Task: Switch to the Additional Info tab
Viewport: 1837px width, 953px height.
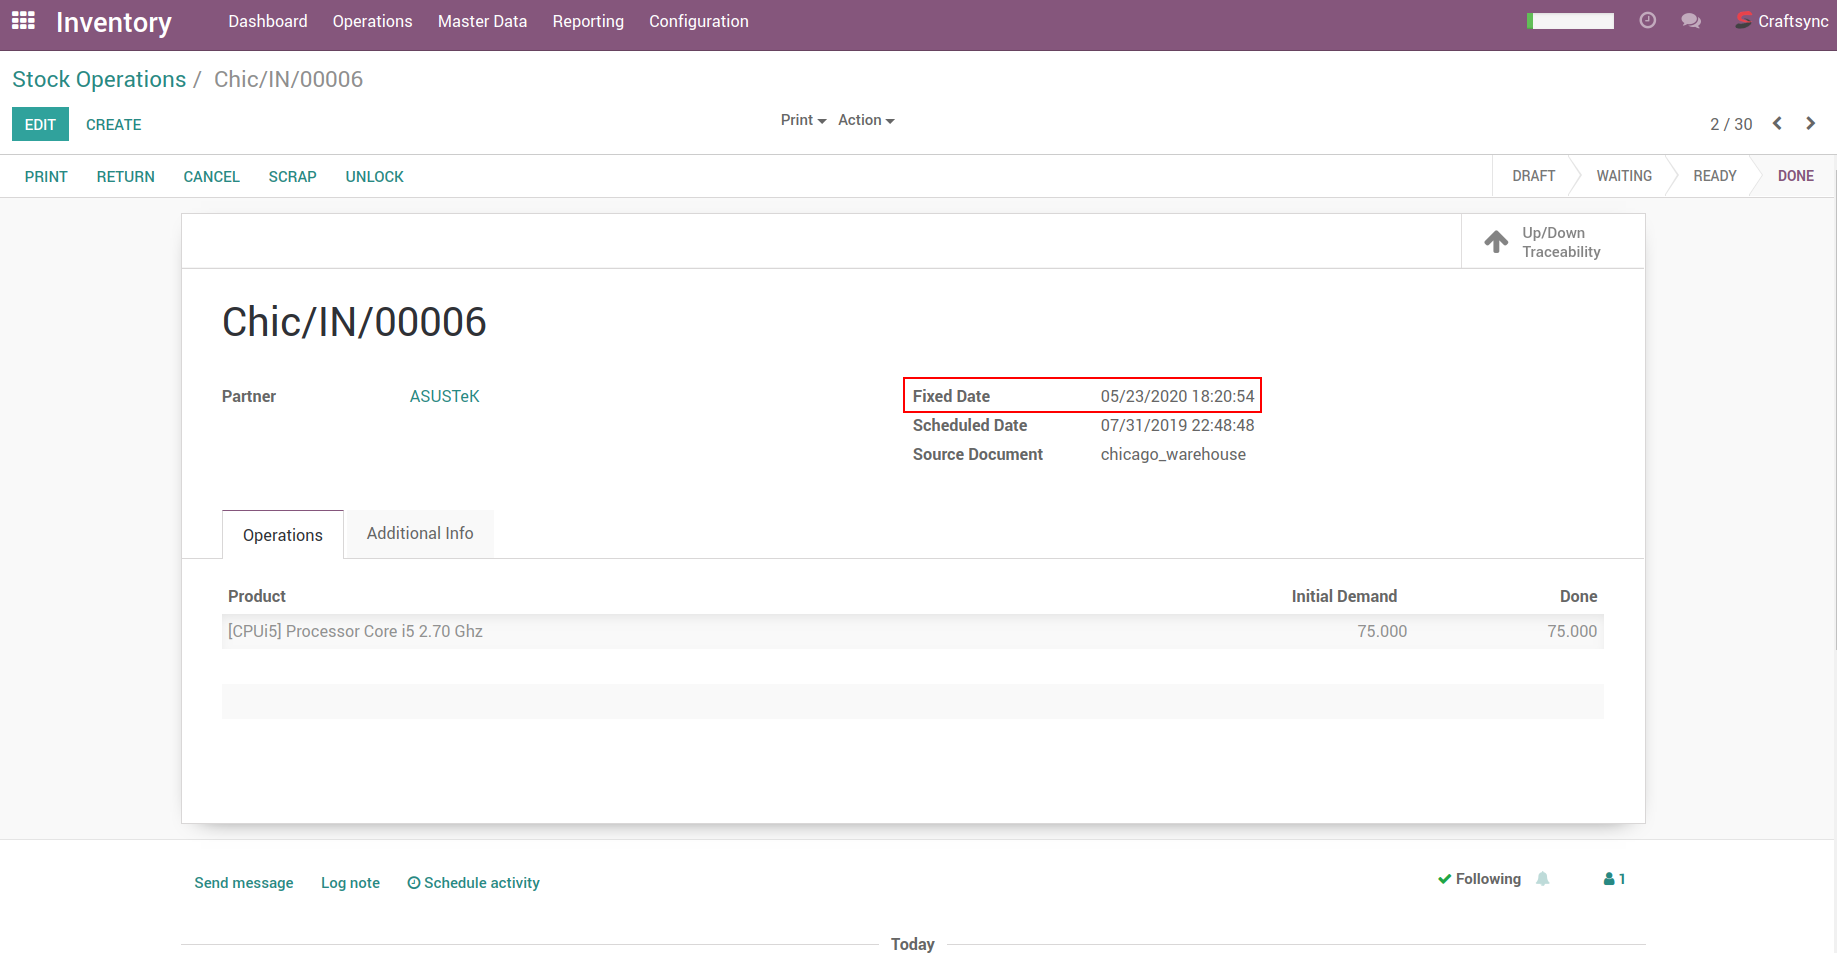Action: click(x=420, y=534)
